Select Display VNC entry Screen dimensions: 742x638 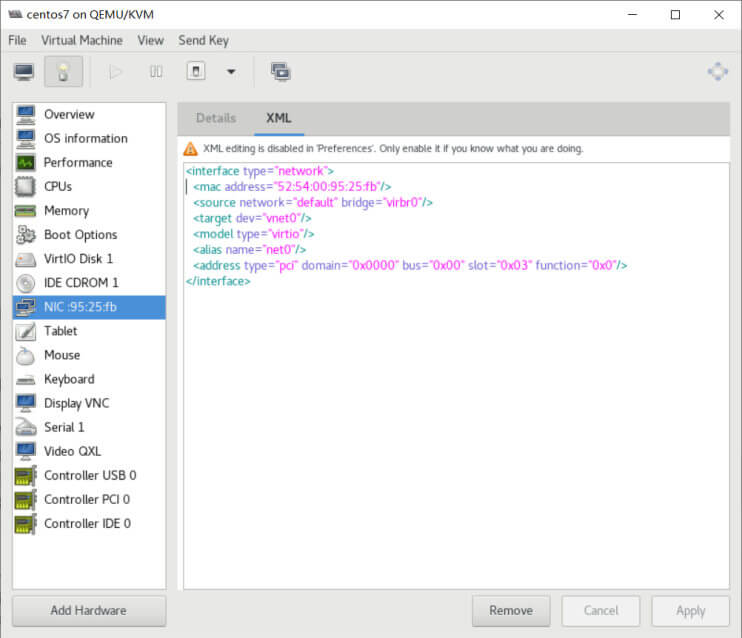pos(89,403)
